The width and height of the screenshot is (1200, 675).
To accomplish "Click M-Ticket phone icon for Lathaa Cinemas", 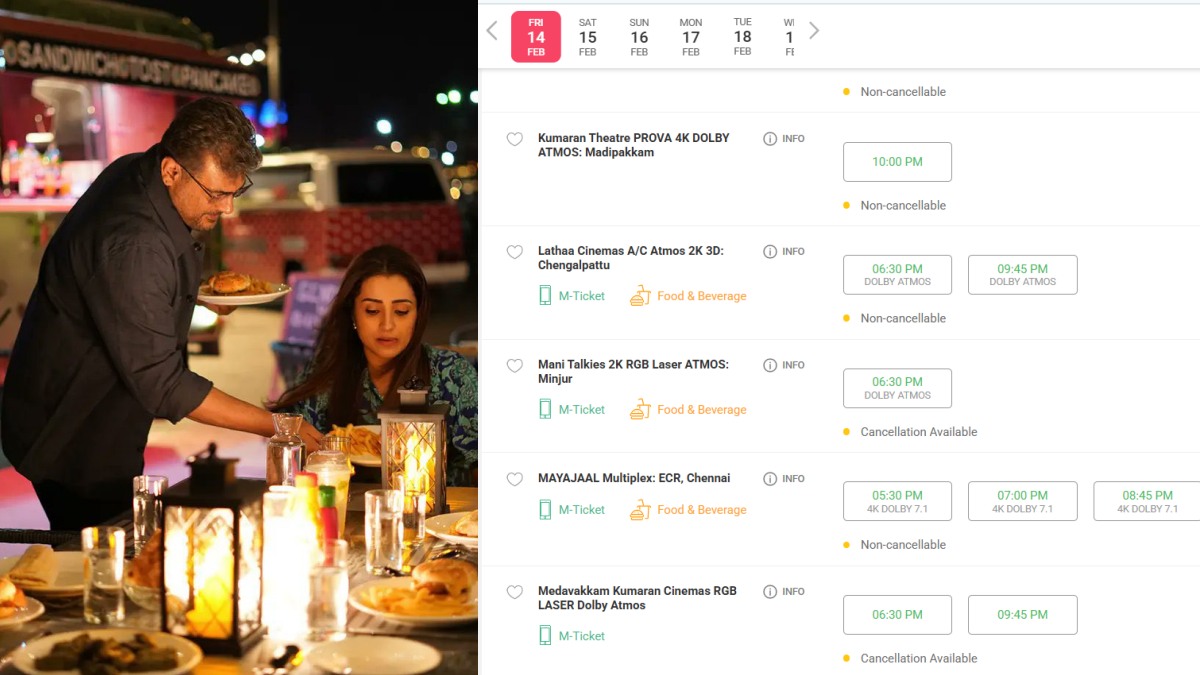I will (x=545, y=296).
